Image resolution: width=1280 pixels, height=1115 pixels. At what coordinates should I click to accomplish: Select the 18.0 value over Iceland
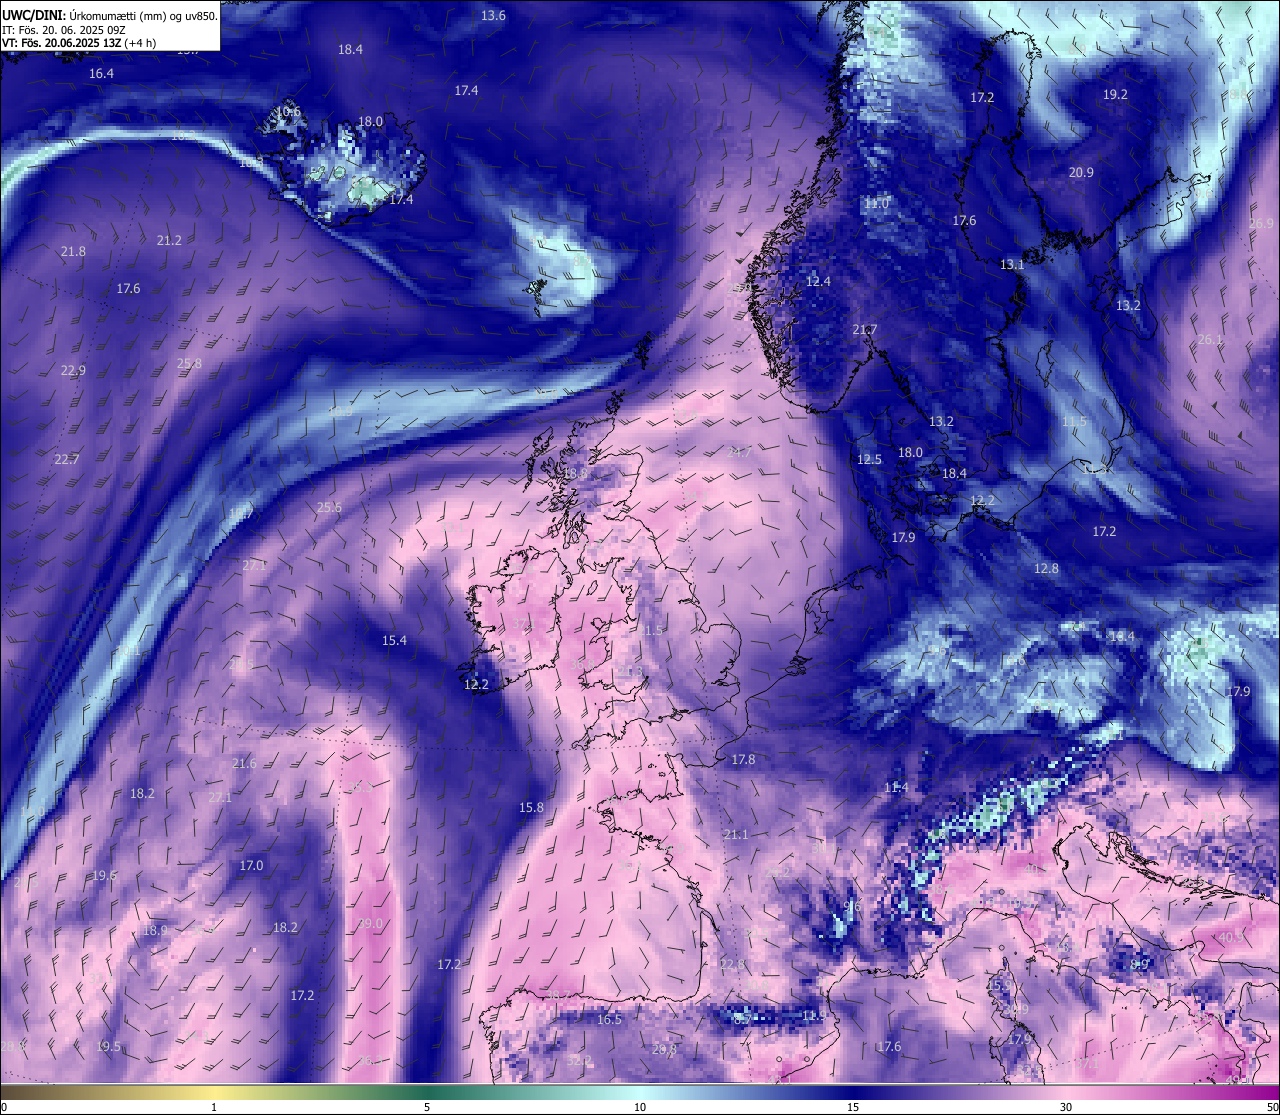pyautogui.click(x=370, y=122)
